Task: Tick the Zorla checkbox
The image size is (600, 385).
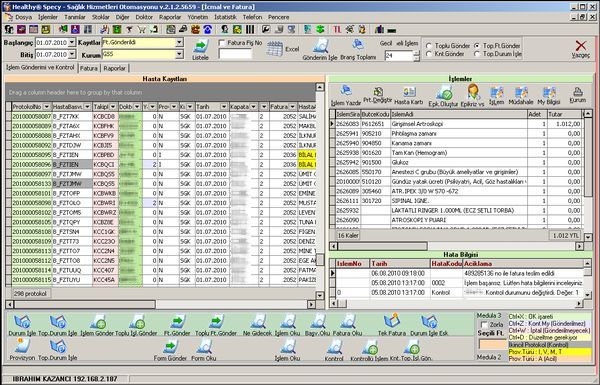Action: pos(484,325)
